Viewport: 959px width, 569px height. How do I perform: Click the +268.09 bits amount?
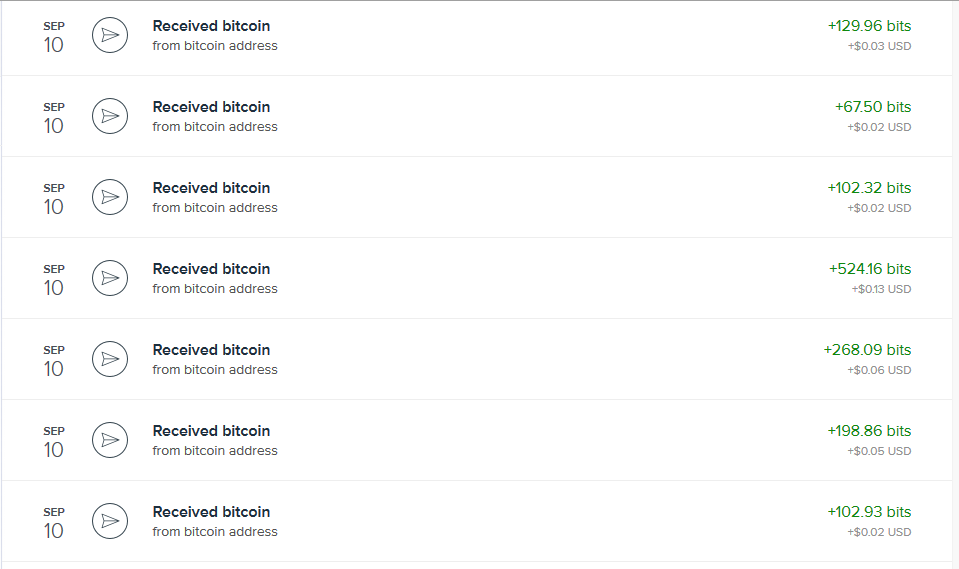point(867,350)
